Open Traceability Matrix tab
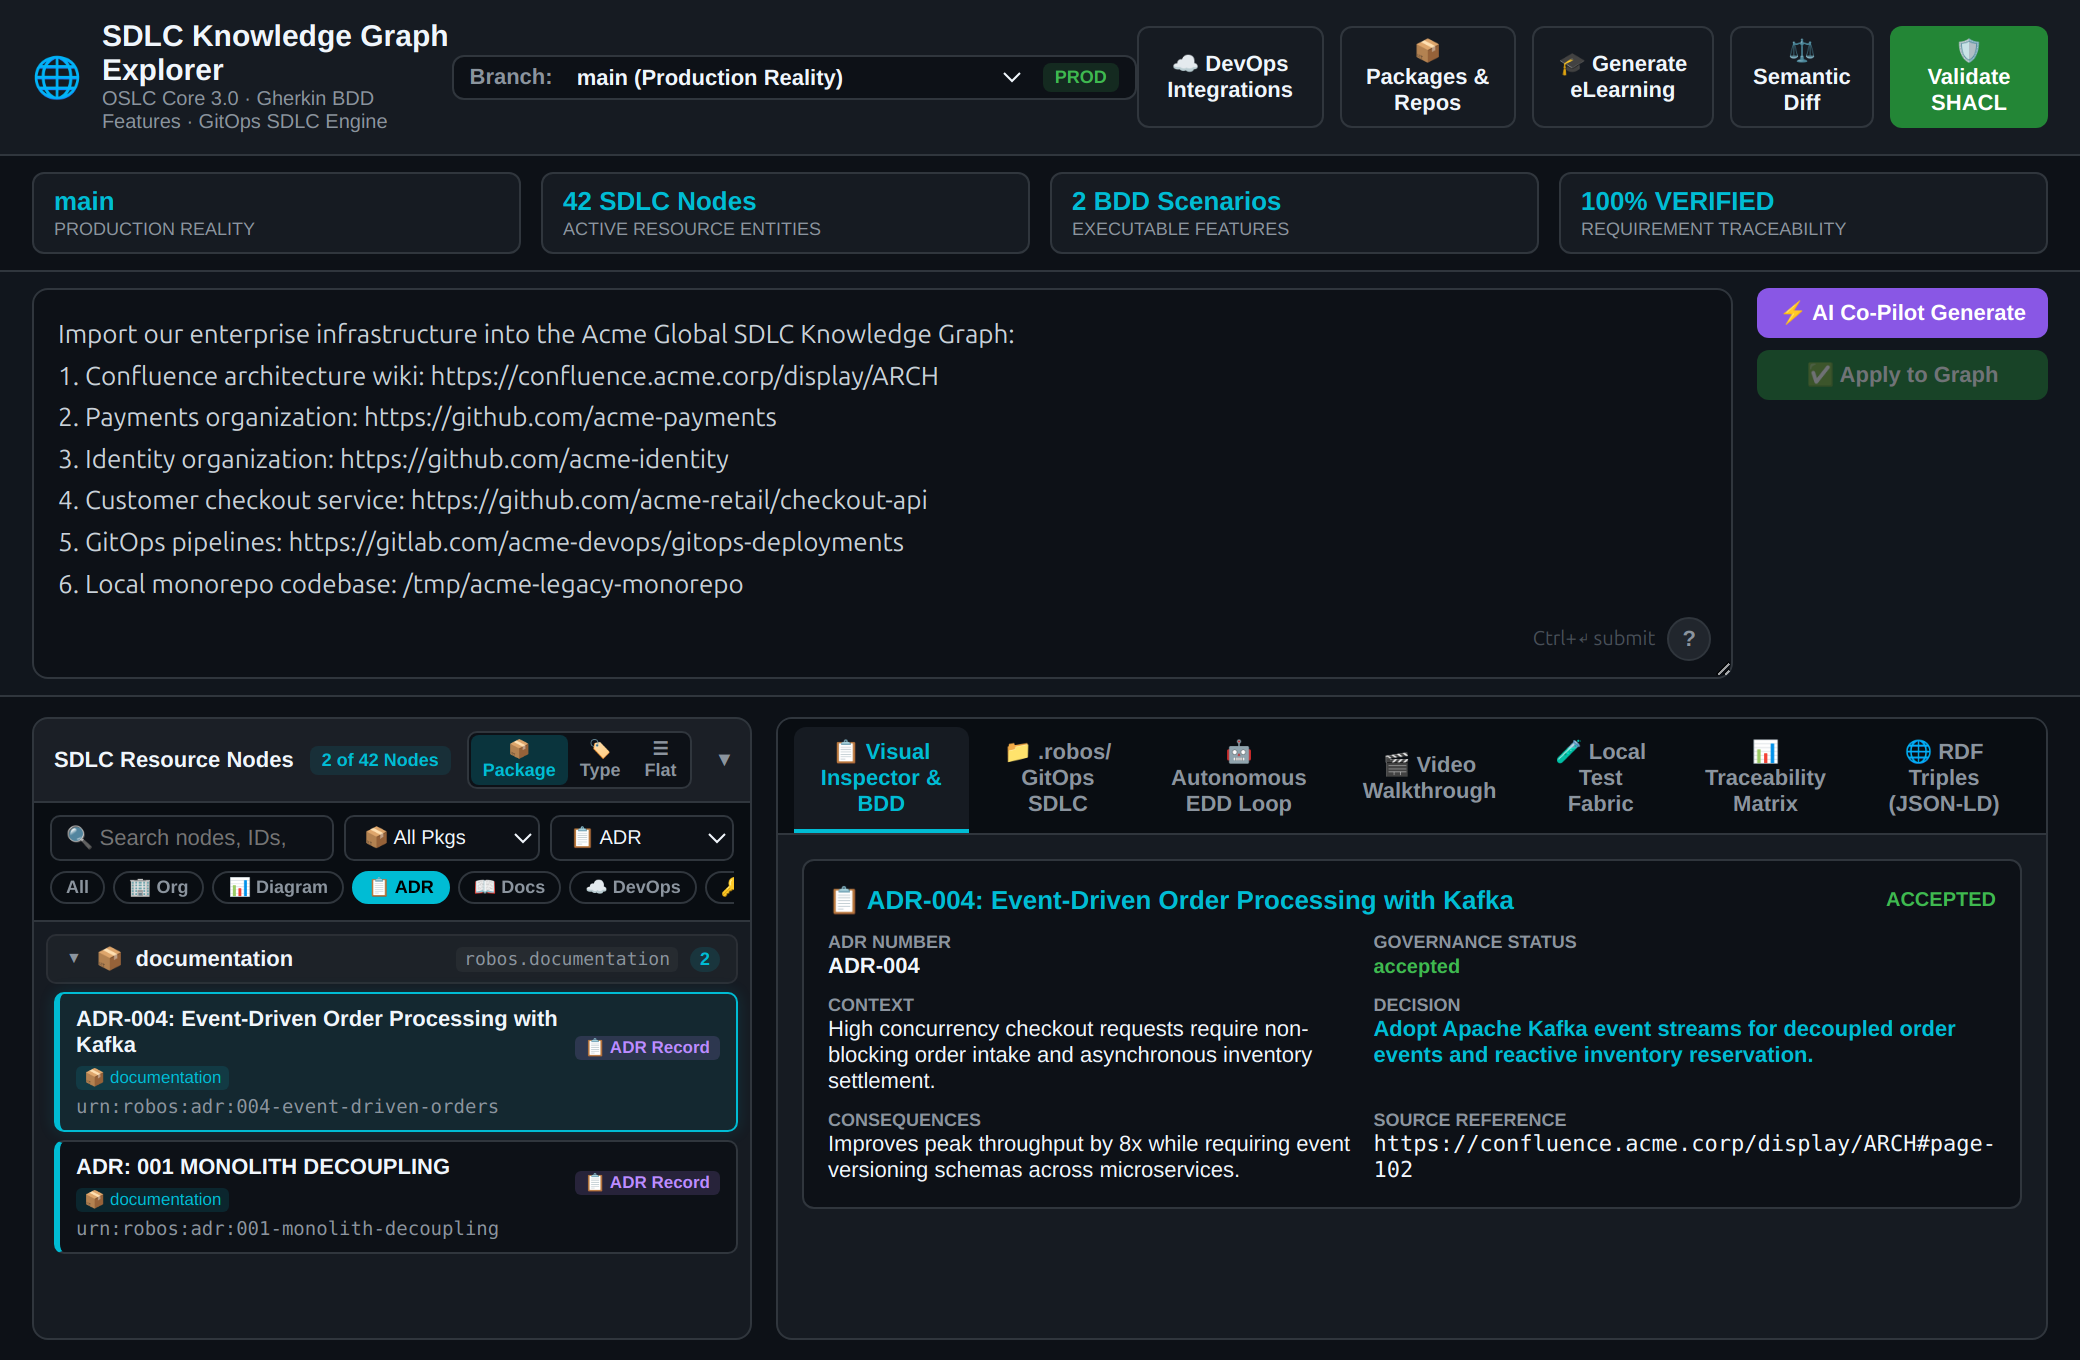The image size is (2080, 1360). [1765, 778]
